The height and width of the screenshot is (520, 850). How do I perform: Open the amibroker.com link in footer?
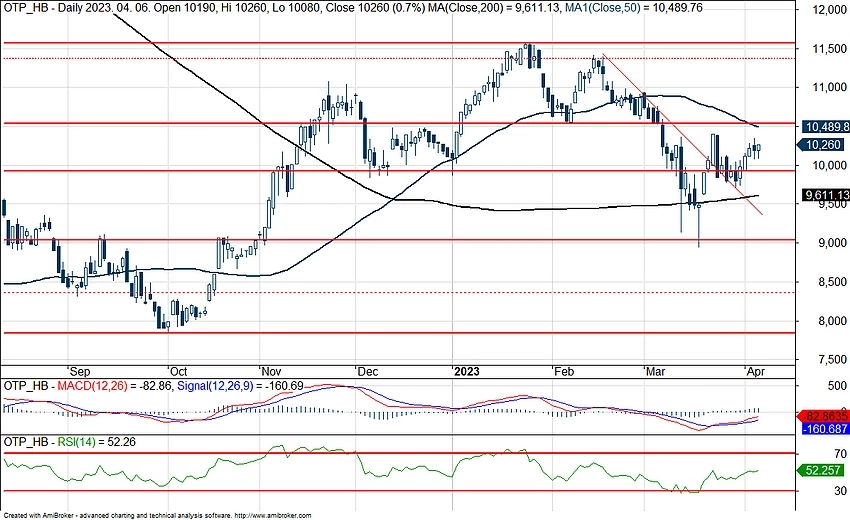(274, 515)
